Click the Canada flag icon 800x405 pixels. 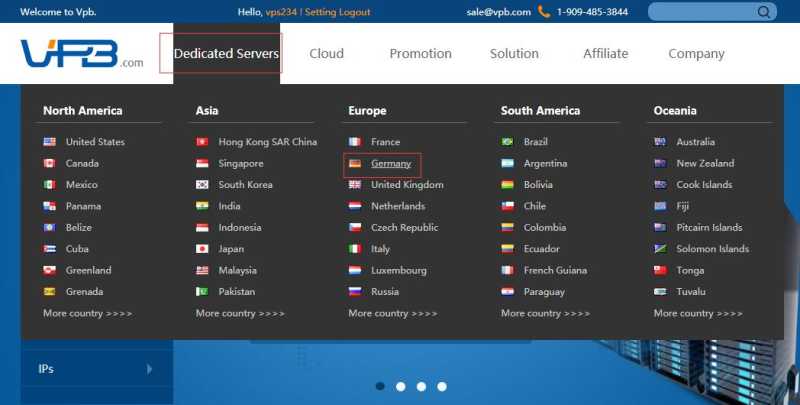click(x=49, y=163)
